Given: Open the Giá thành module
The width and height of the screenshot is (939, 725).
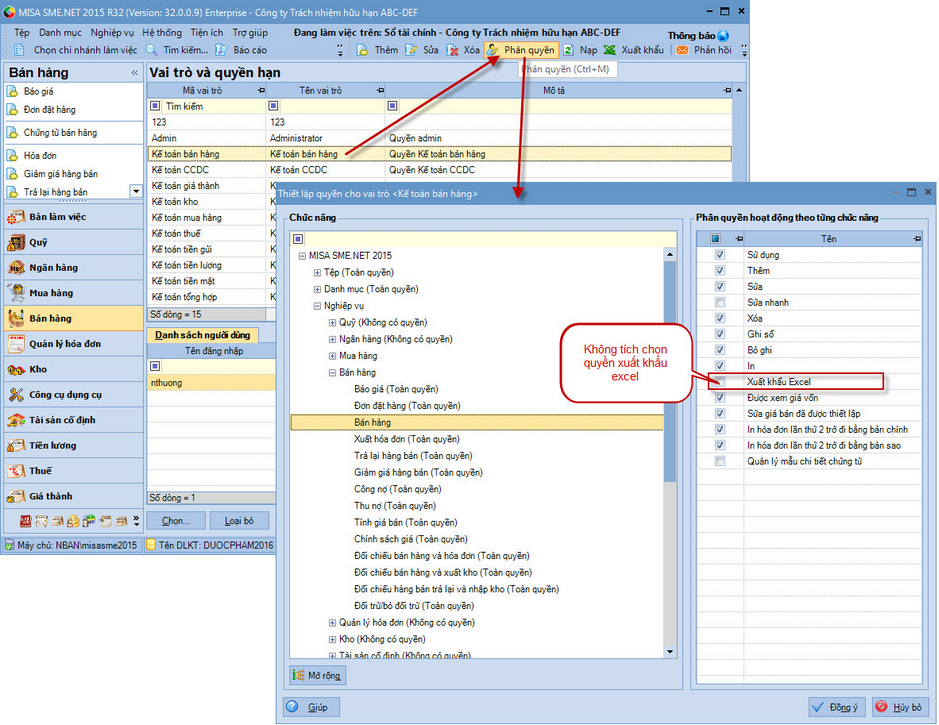Looking at the screenshot, I should [x=73, y=496].
